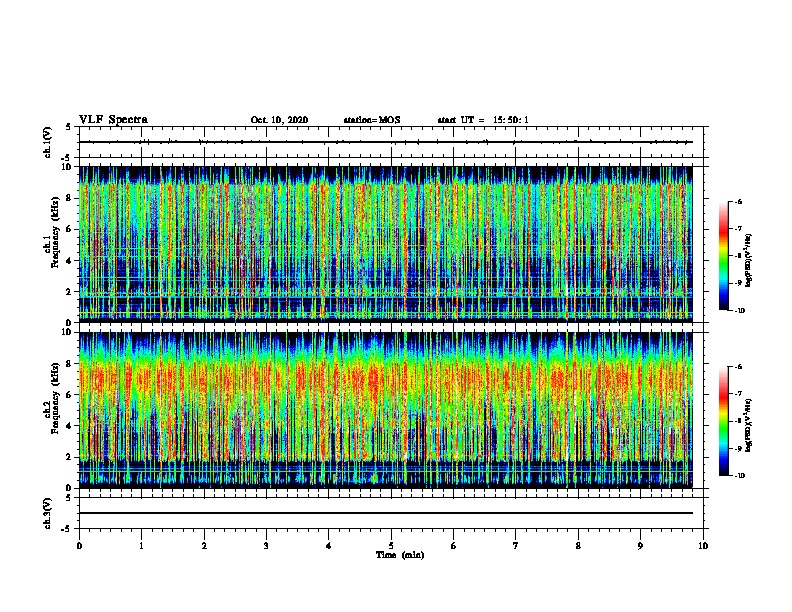The width and height of the screenshot is (792, 612).
Task: Click time axis tick label '8'
Action: point(578,546)
